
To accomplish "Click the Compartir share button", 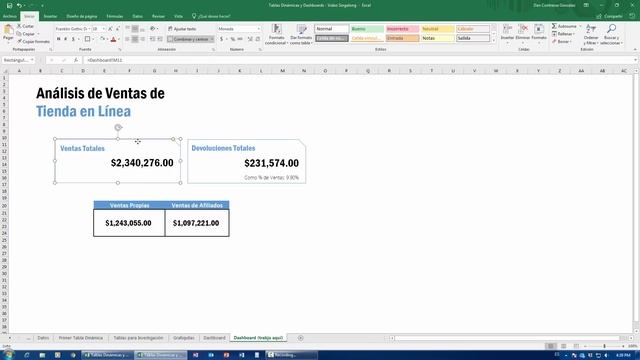I will [609, 16].
